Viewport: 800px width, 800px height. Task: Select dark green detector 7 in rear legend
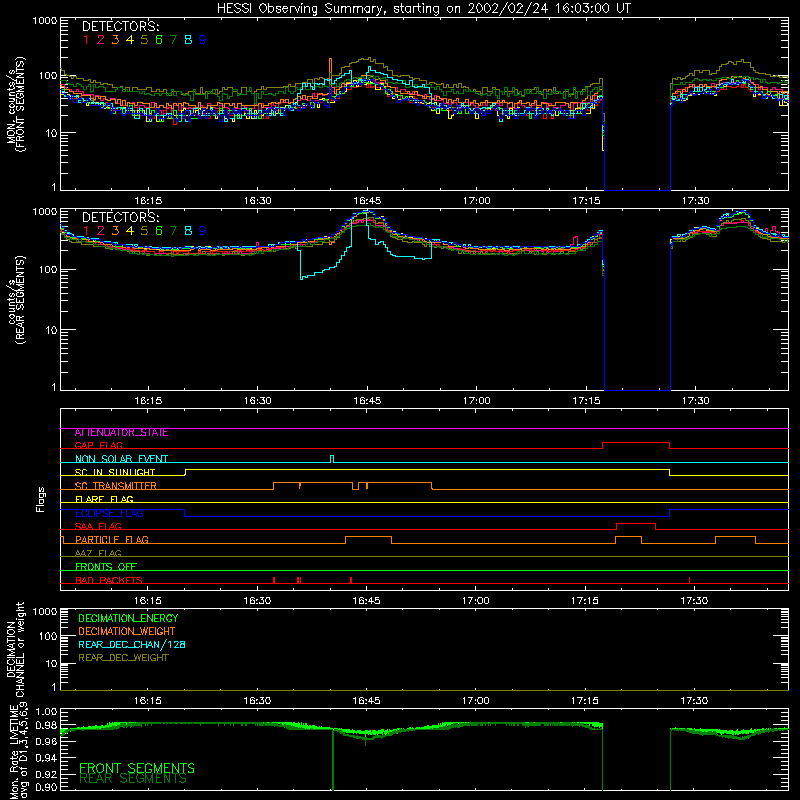pyautogui.click(x=173, y=231)
